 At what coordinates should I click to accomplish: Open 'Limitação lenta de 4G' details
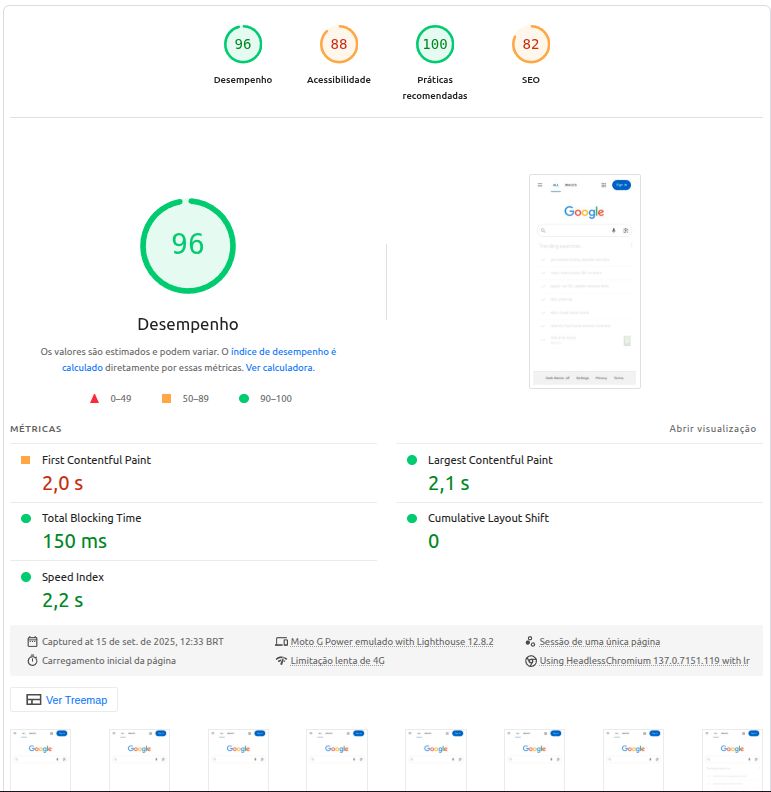point(338,661)
